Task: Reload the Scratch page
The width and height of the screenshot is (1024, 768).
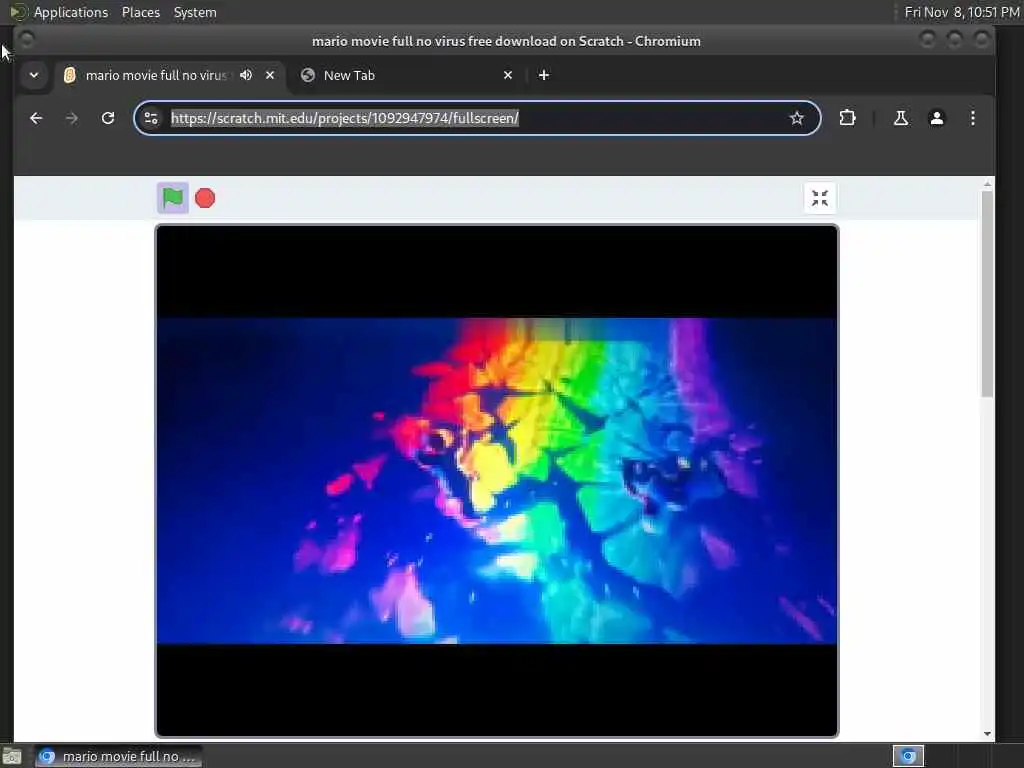Action: (108, 118)
